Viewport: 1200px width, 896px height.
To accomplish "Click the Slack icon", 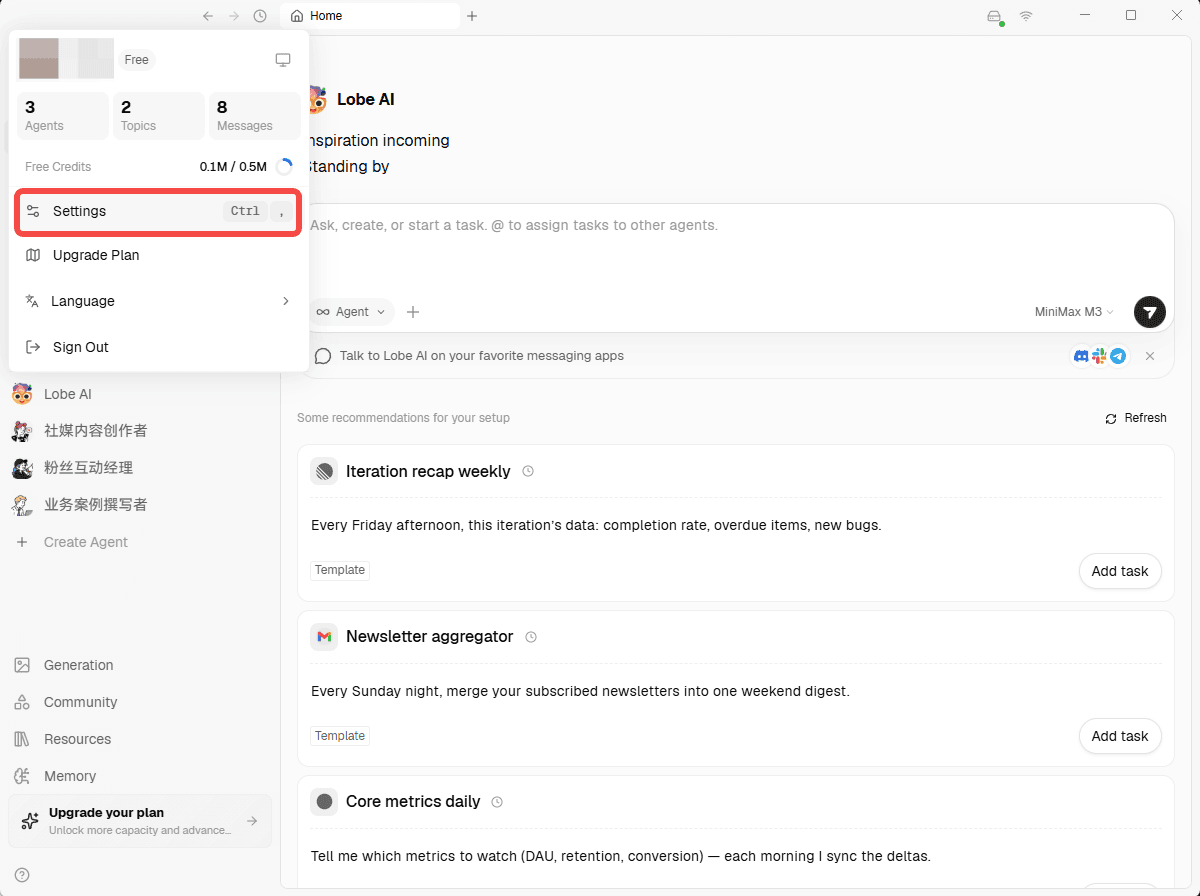I will coord(1100,356).
